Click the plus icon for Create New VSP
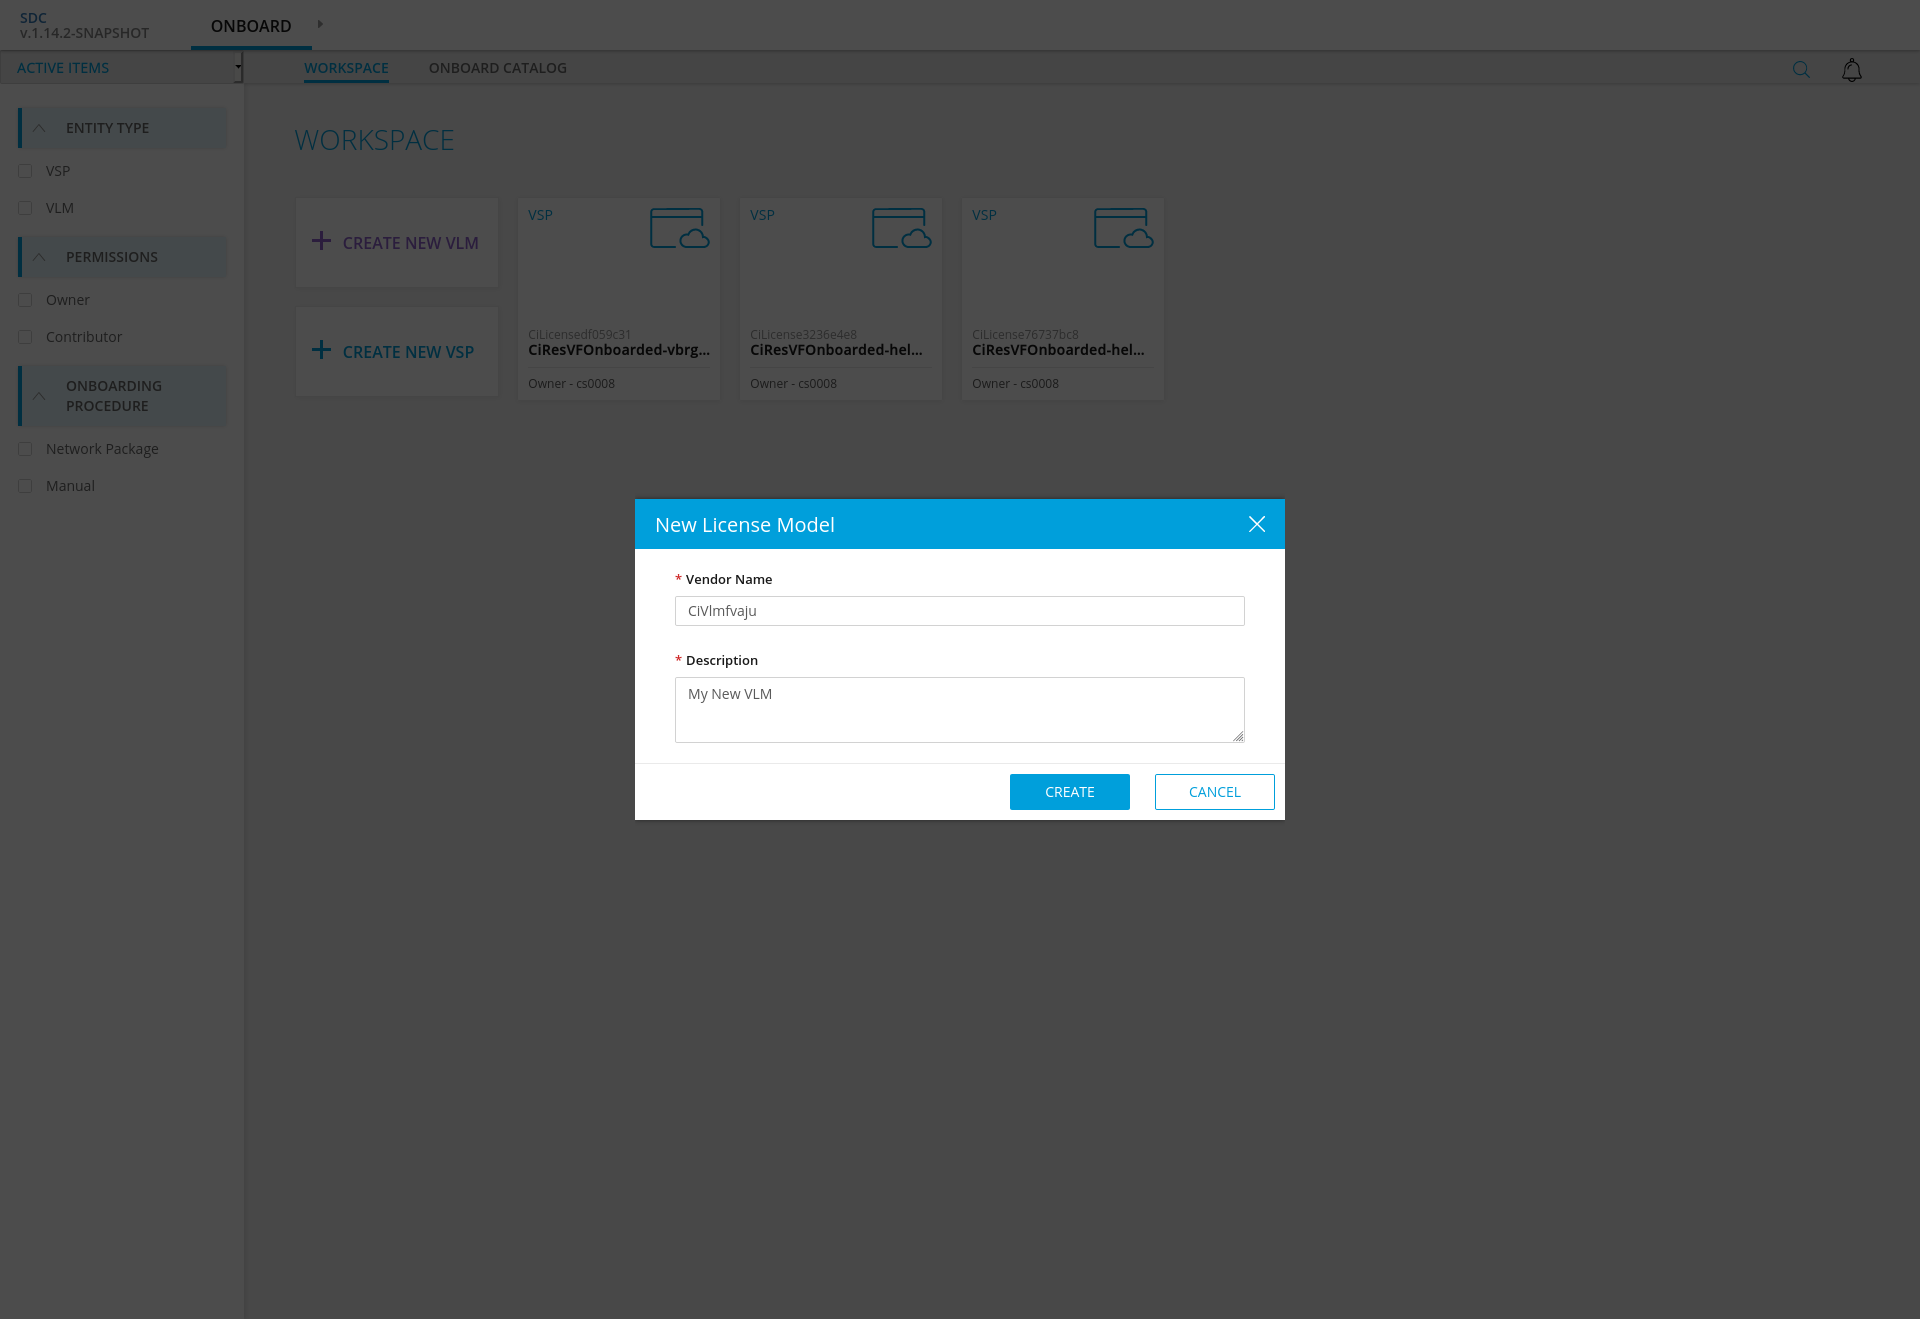 click(321, 350)
